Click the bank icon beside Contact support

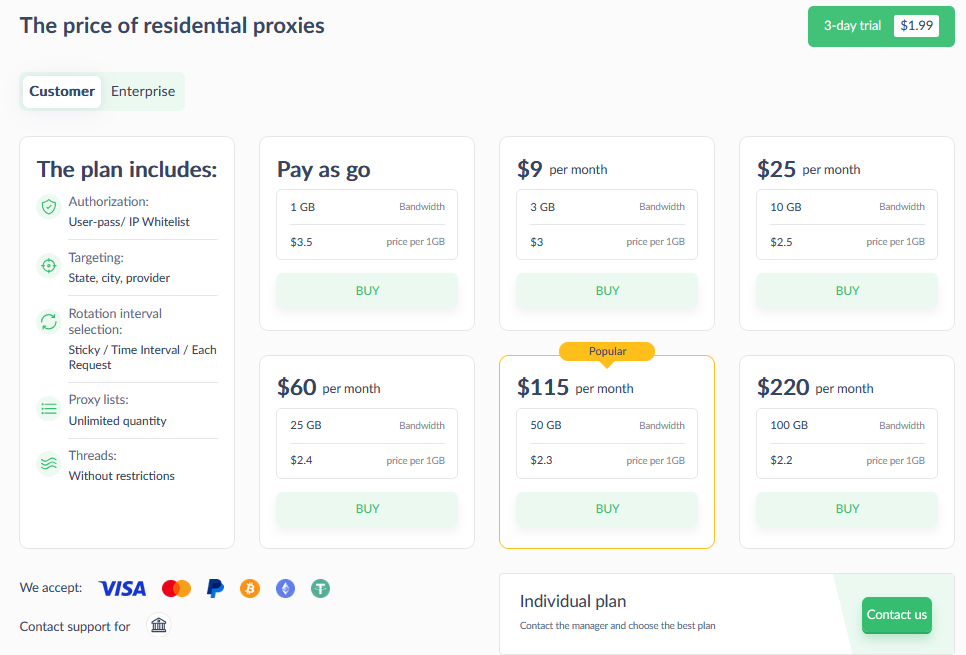point(158,625)
